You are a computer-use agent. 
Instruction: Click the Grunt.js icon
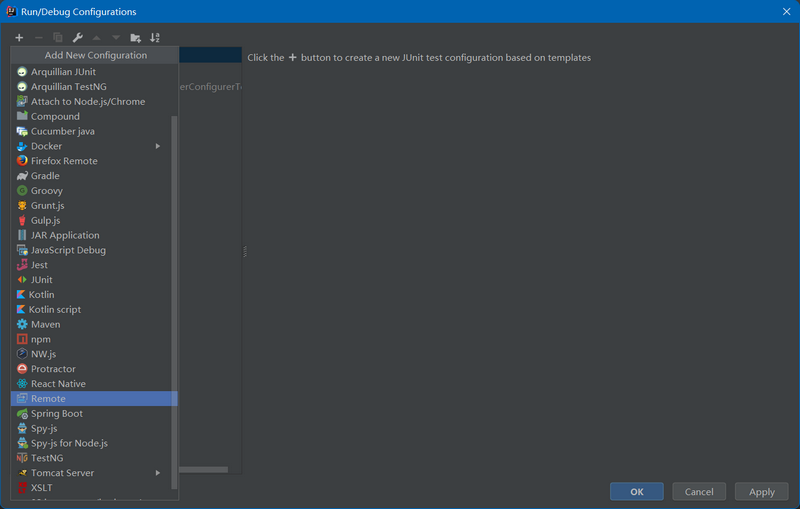22,205
